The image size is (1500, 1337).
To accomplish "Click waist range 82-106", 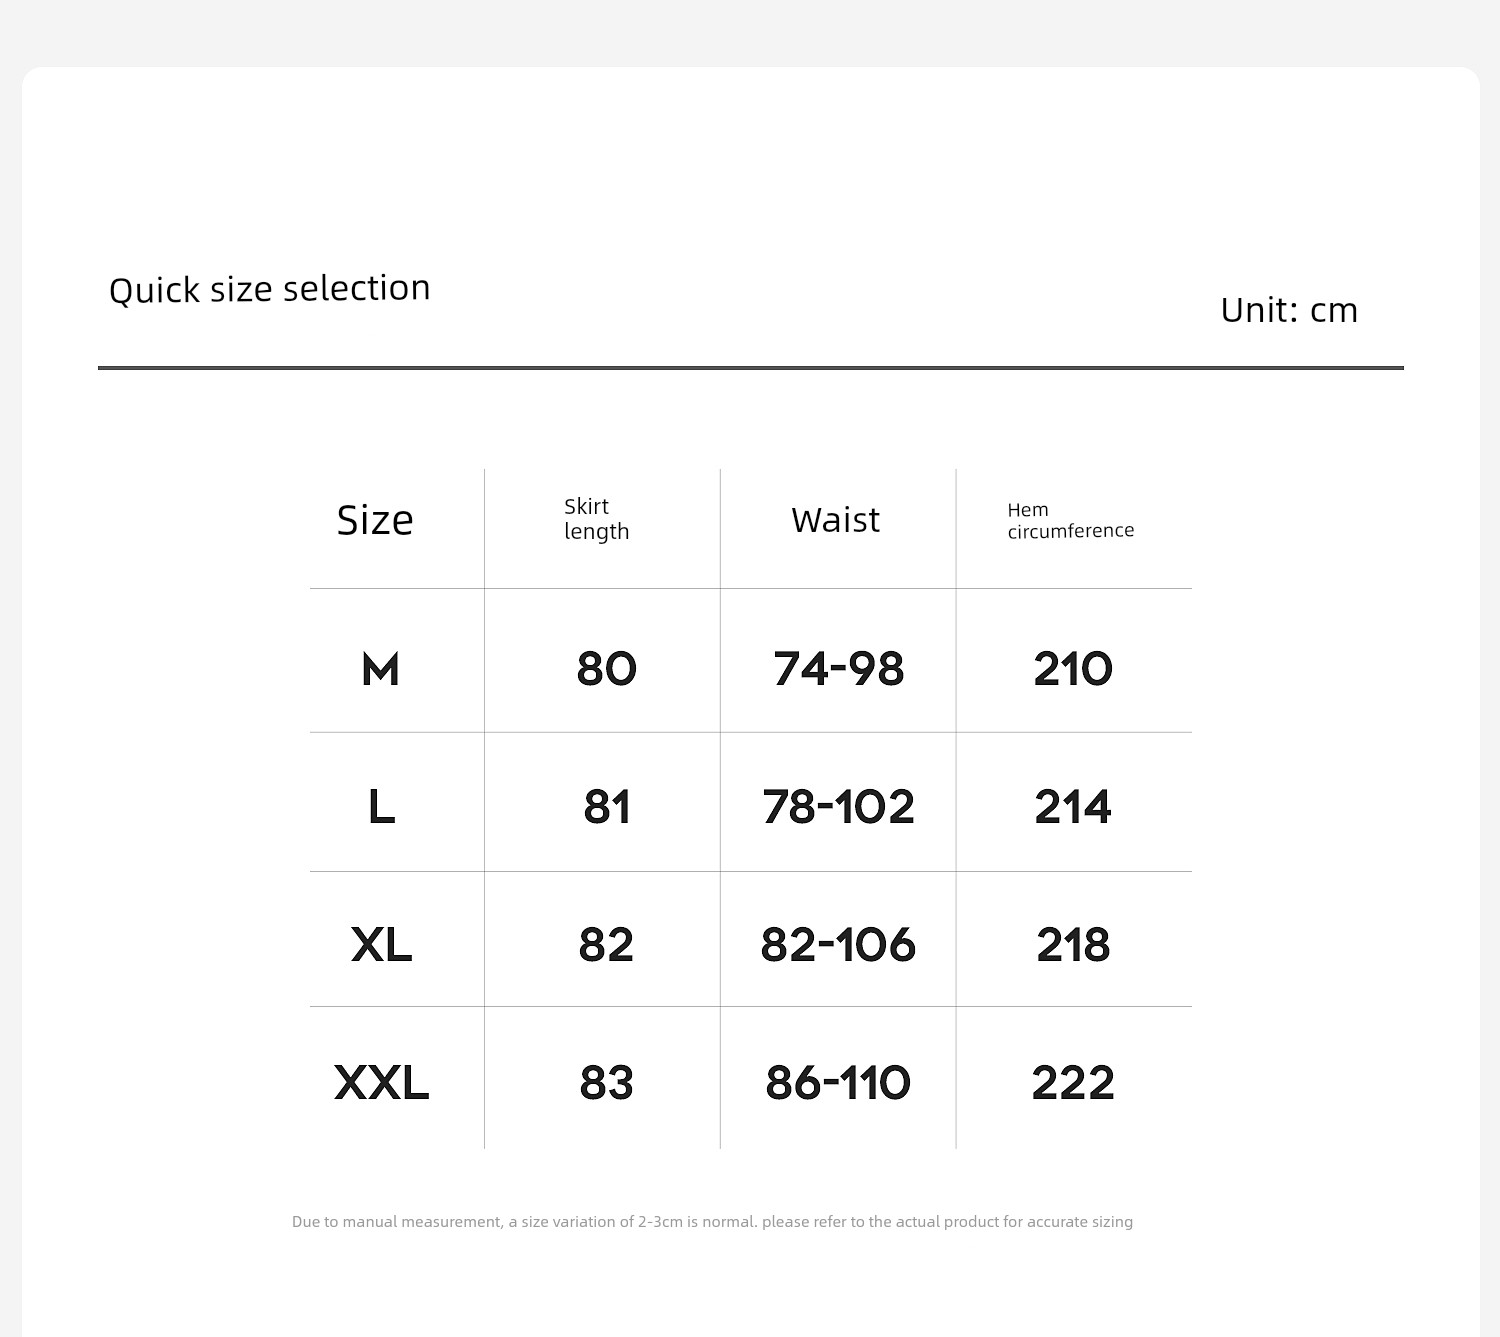I will click(838, 944).
